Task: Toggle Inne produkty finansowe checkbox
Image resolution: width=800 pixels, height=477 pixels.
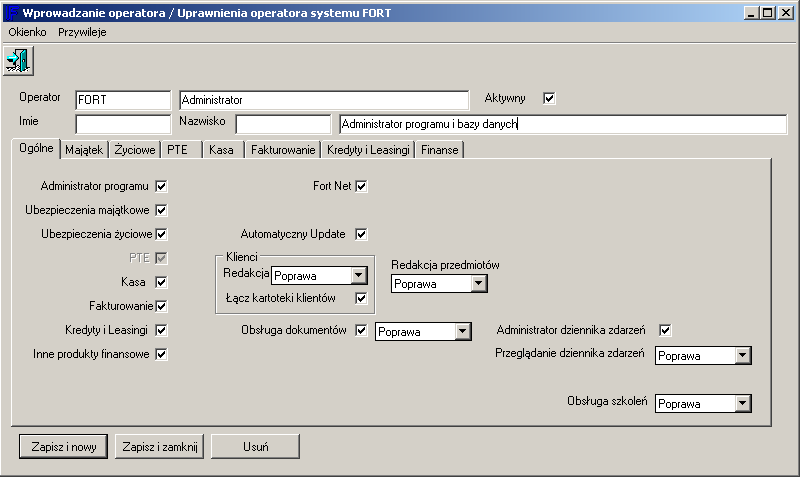Action: coord(161,354)
